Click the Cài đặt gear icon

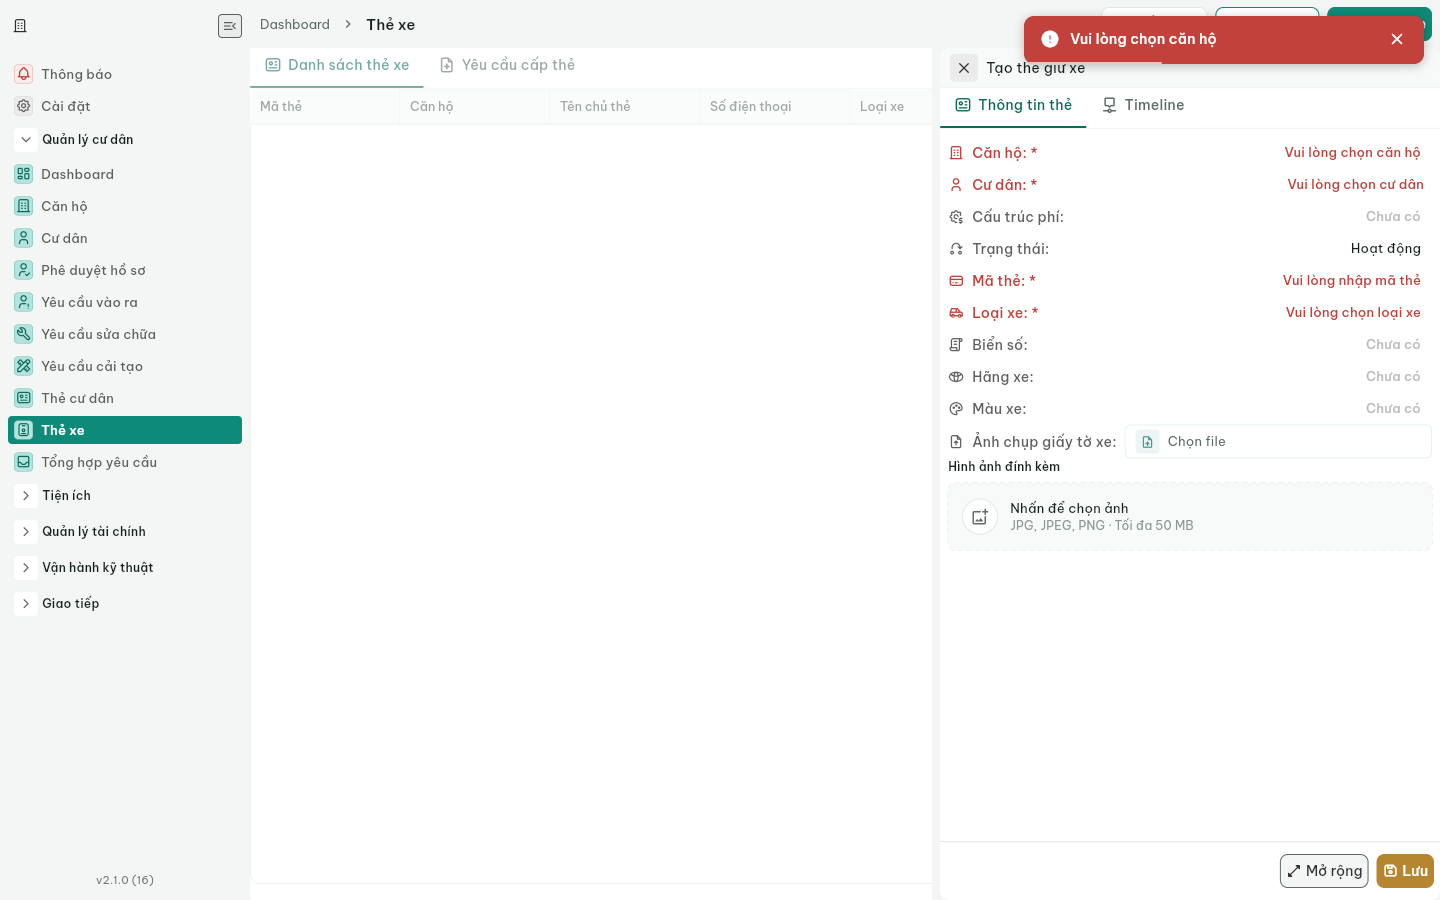(x=24, y=106)
